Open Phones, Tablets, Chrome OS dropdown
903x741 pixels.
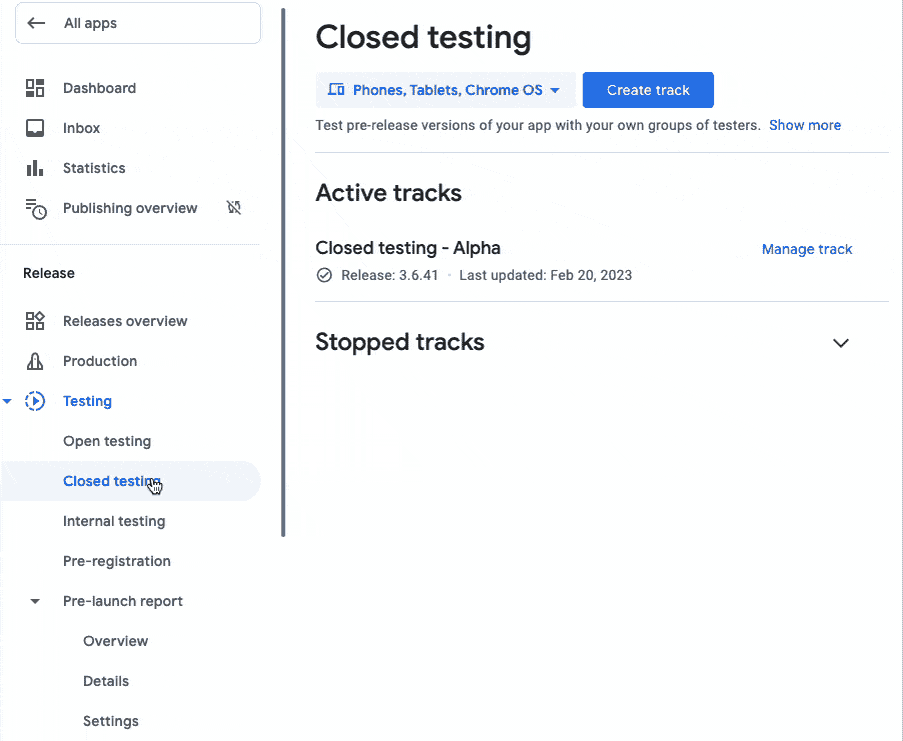pos(445,90)
